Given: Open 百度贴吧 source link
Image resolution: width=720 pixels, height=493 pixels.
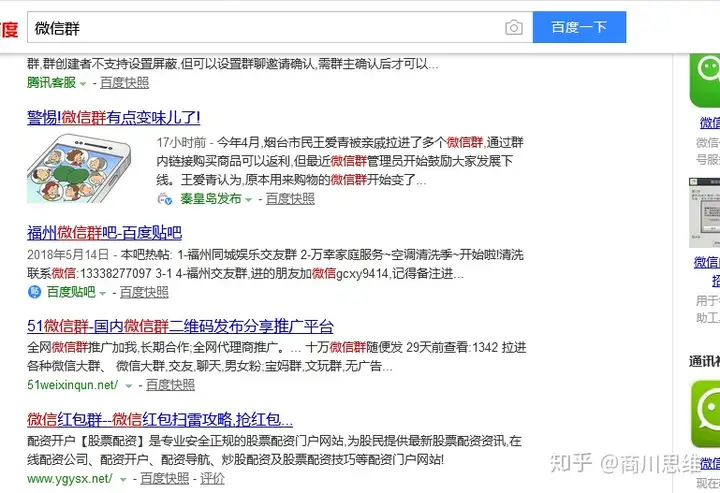Looking at the screenshot, I should tap(71, 292).
